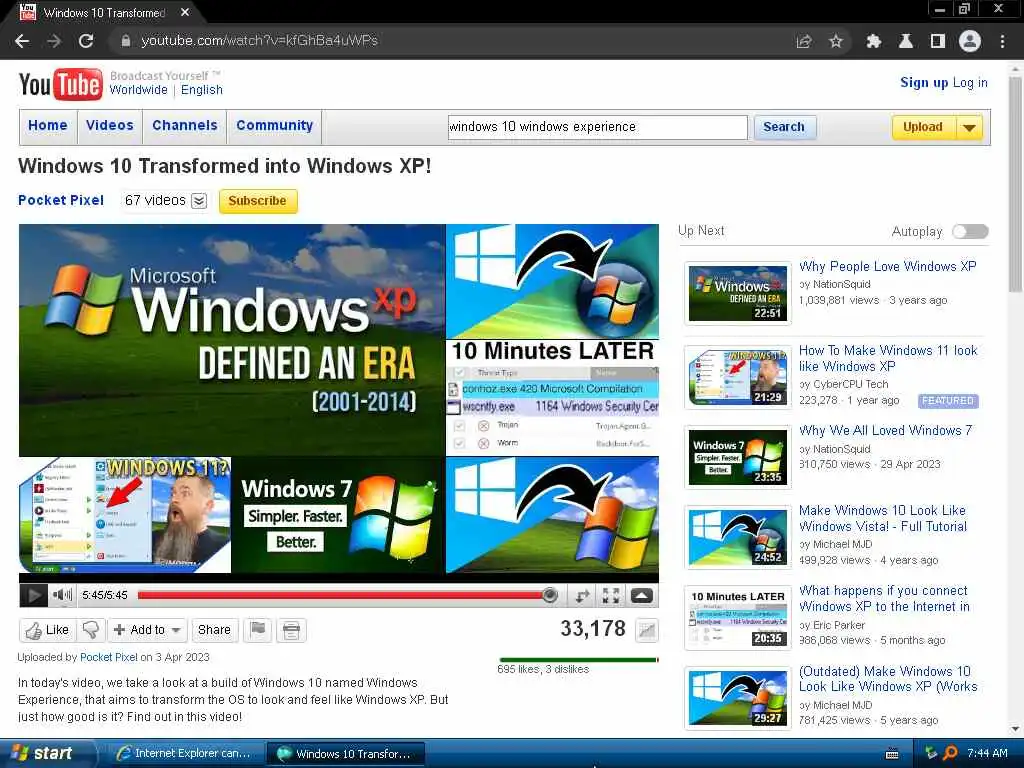
Task: Click the Worldwide location link
Action: 138,90
